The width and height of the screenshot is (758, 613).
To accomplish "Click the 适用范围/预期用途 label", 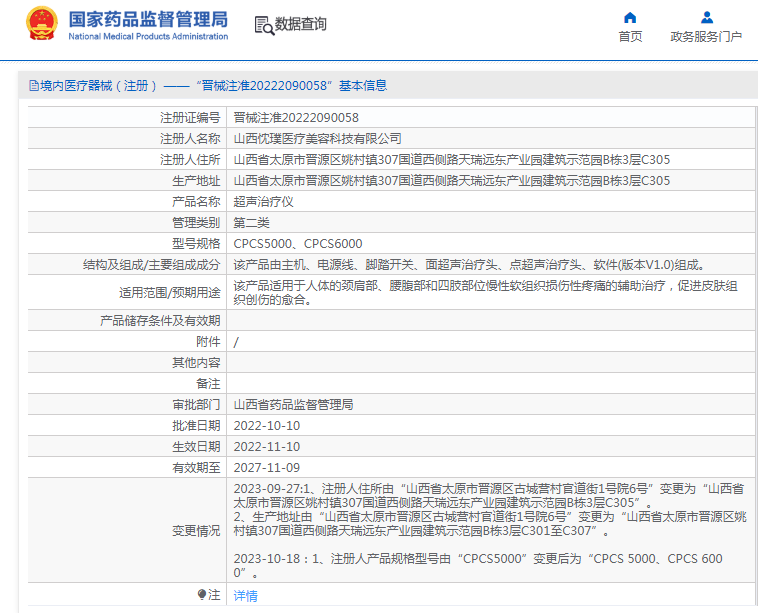I will tap(170, 292).
